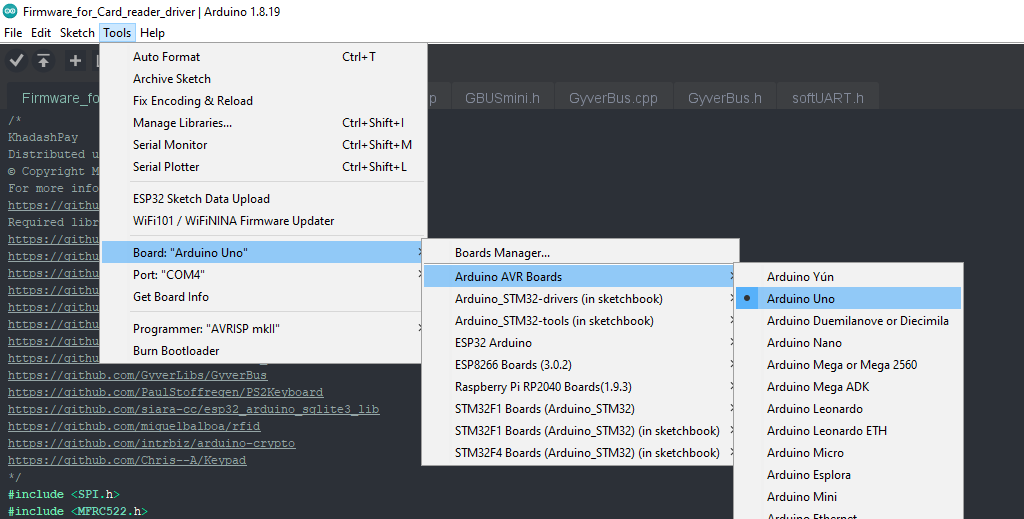Viewport: 1024px width, 519px height.
Task: Click the #include <SPI.h> code line
Action: pos(64,494)
